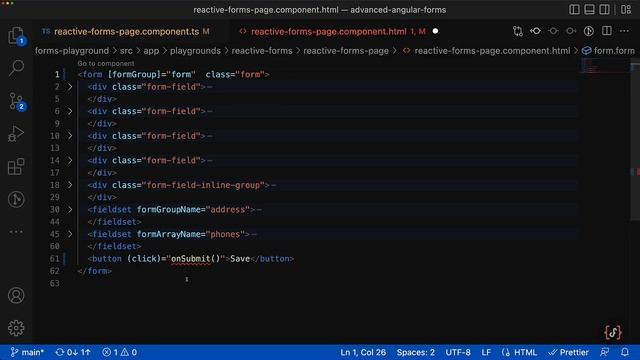Open editor More Actions ellipsis
This screenshot has width=640, height=360.
[624, 31]
